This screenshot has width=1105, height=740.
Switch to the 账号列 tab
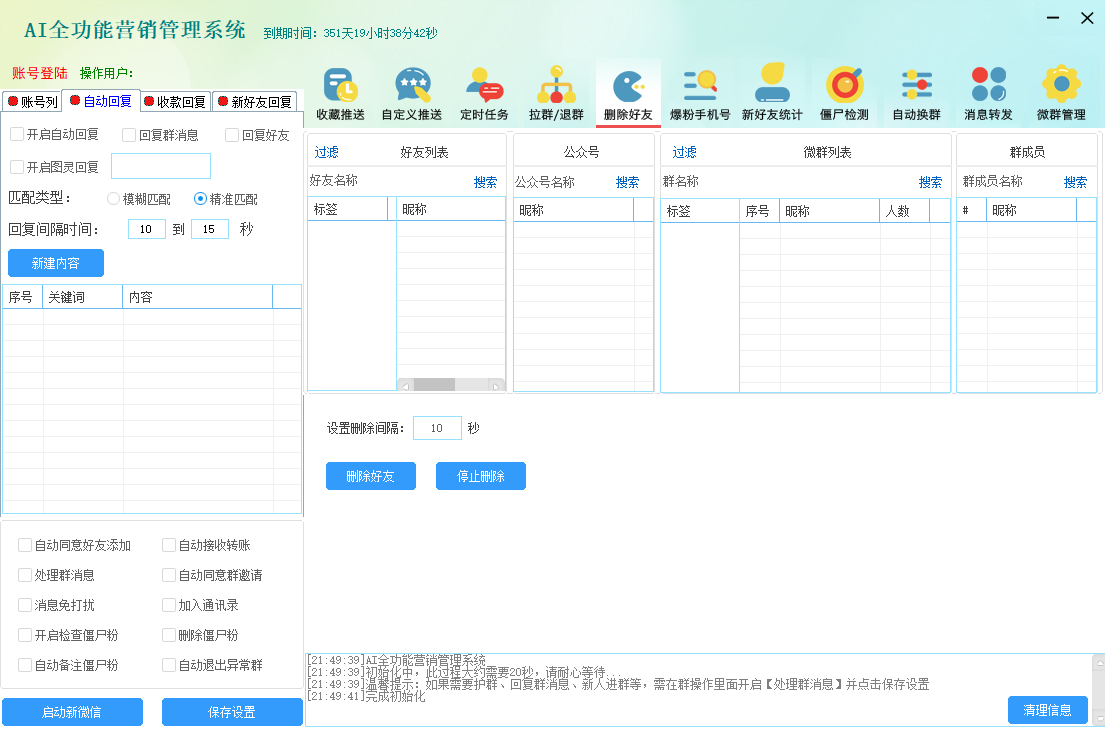(x=32, y=101)
